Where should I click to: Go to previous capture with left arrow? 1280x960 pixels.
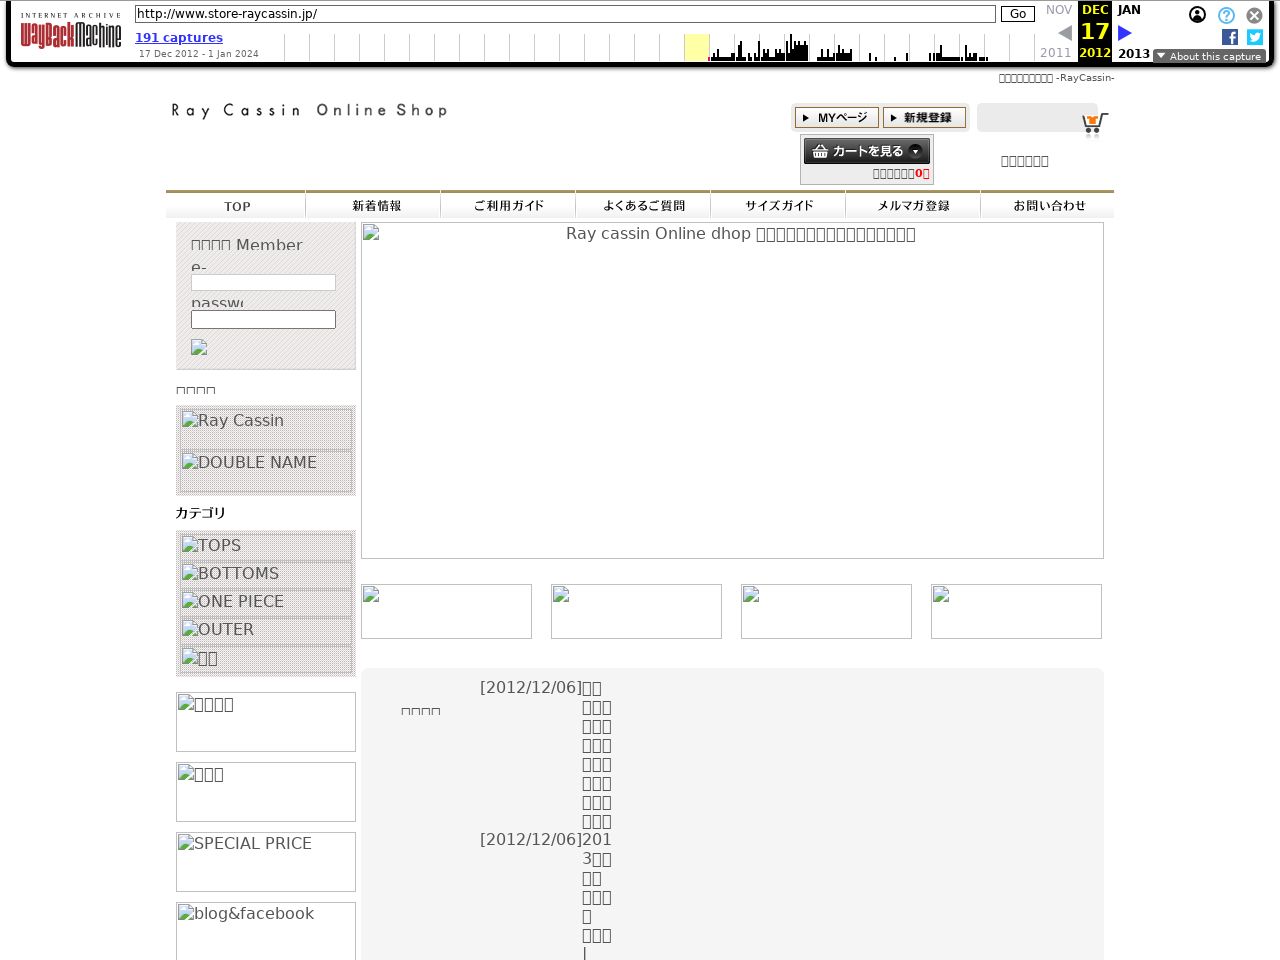pos(1065,33)
